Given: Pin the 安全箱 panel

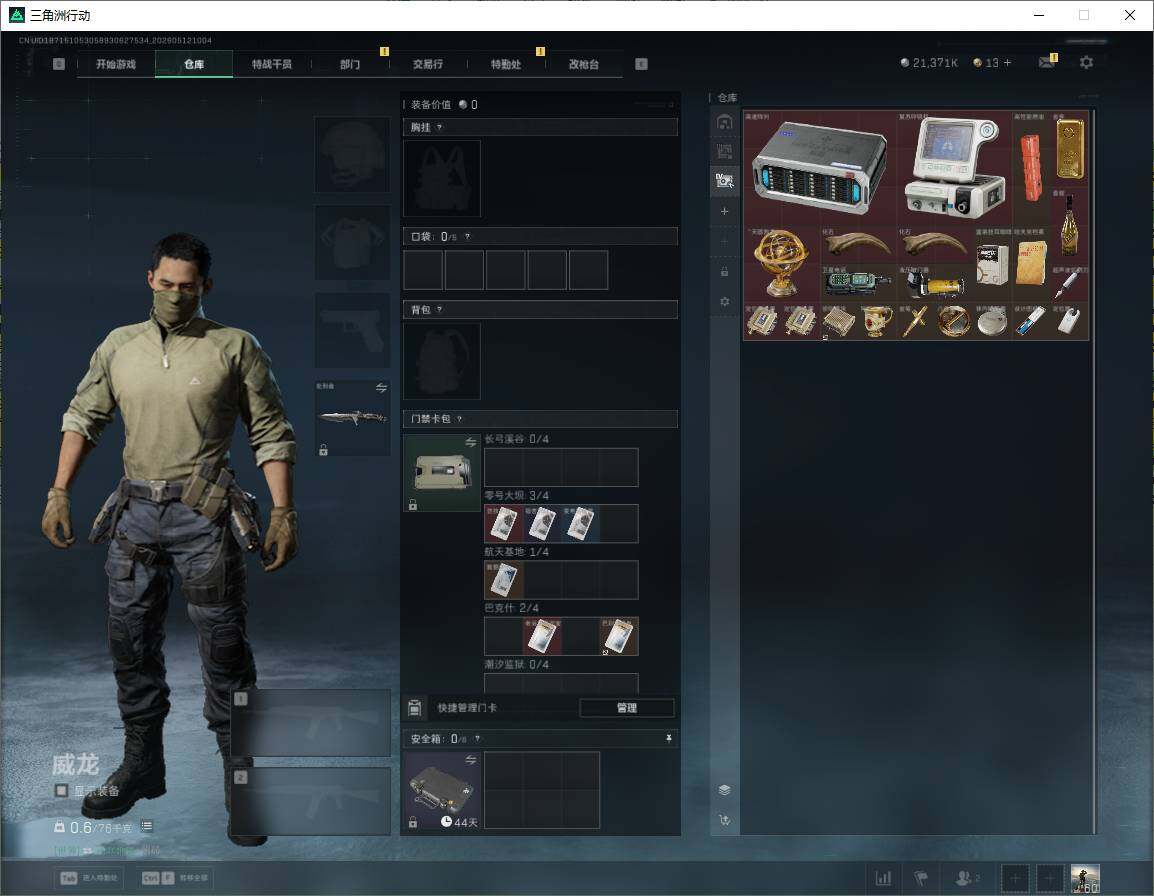Looking at the screenshot, I should (668, 738).
